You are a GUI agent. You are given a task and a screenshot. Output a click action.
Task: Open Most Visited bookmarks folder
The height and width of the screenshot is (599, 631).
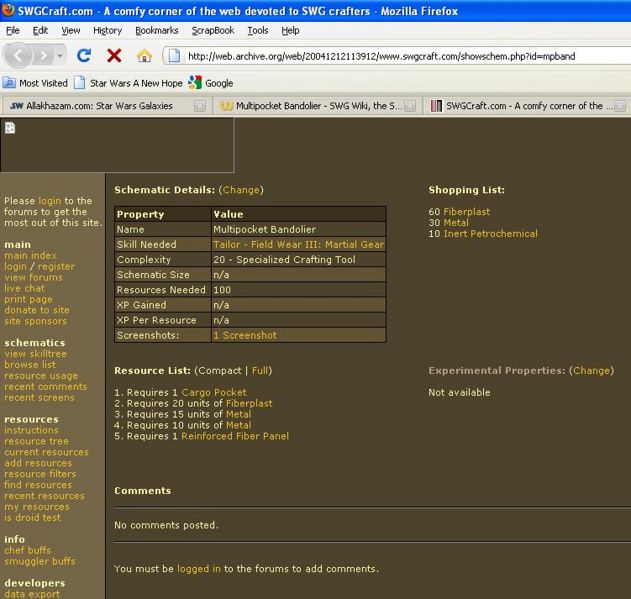click(x=36, y=83)
